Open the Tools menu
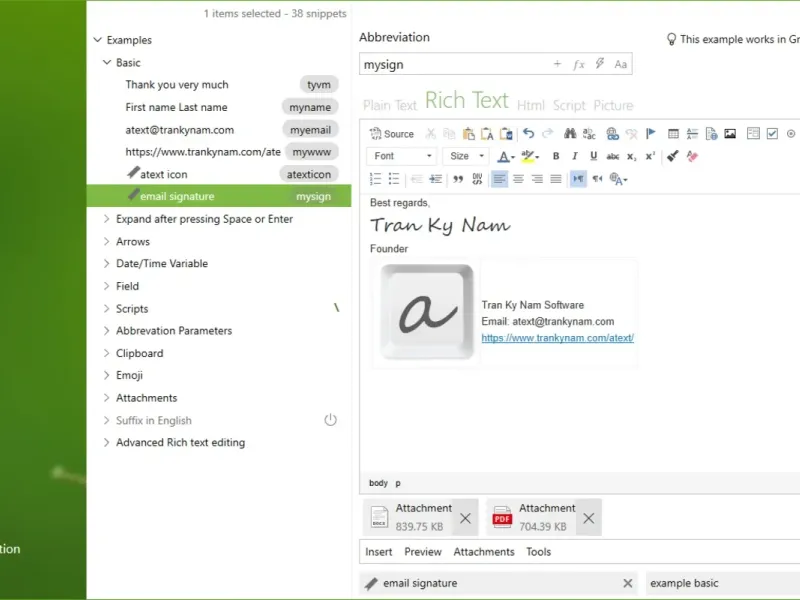 538,552
